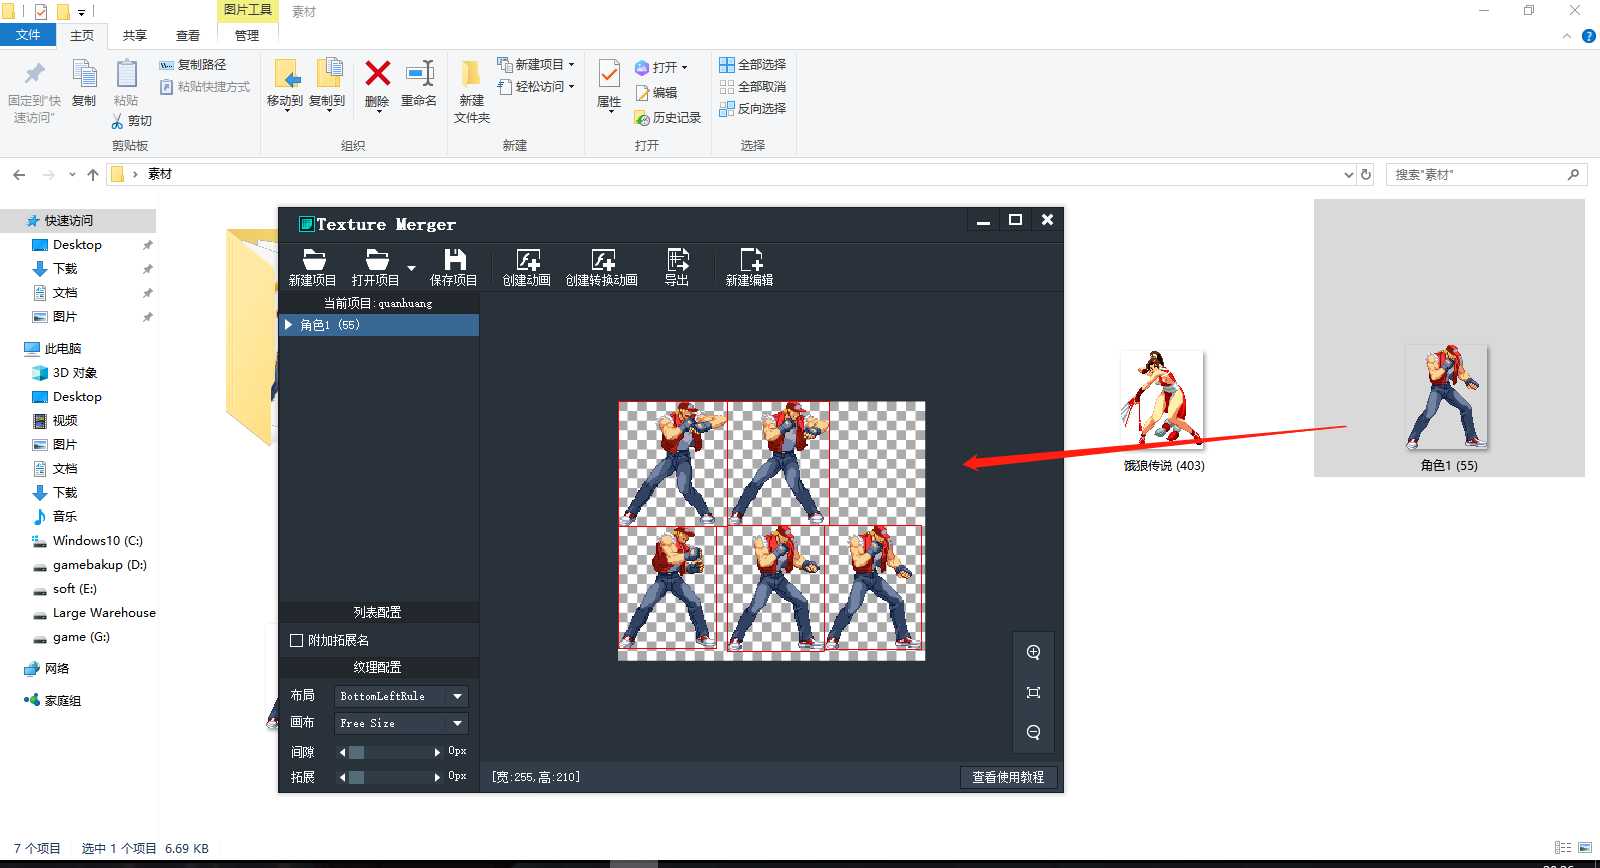Open gamebakup (D:) drive
Screen dimensions: 1600x868
(99, 565)
